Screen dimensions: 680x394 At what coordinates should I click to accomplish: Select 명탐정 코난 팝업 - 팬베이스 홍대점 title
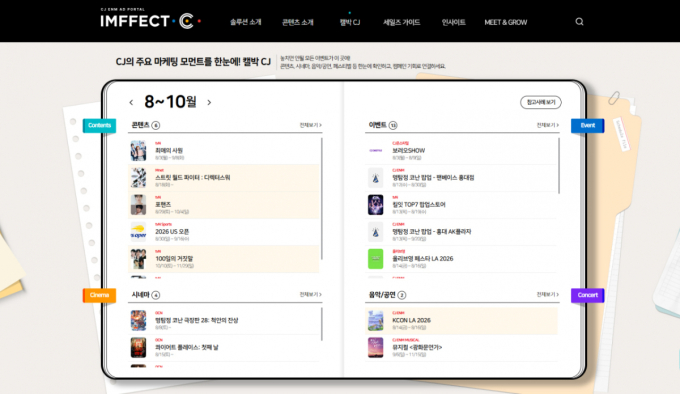pos(433,178)
